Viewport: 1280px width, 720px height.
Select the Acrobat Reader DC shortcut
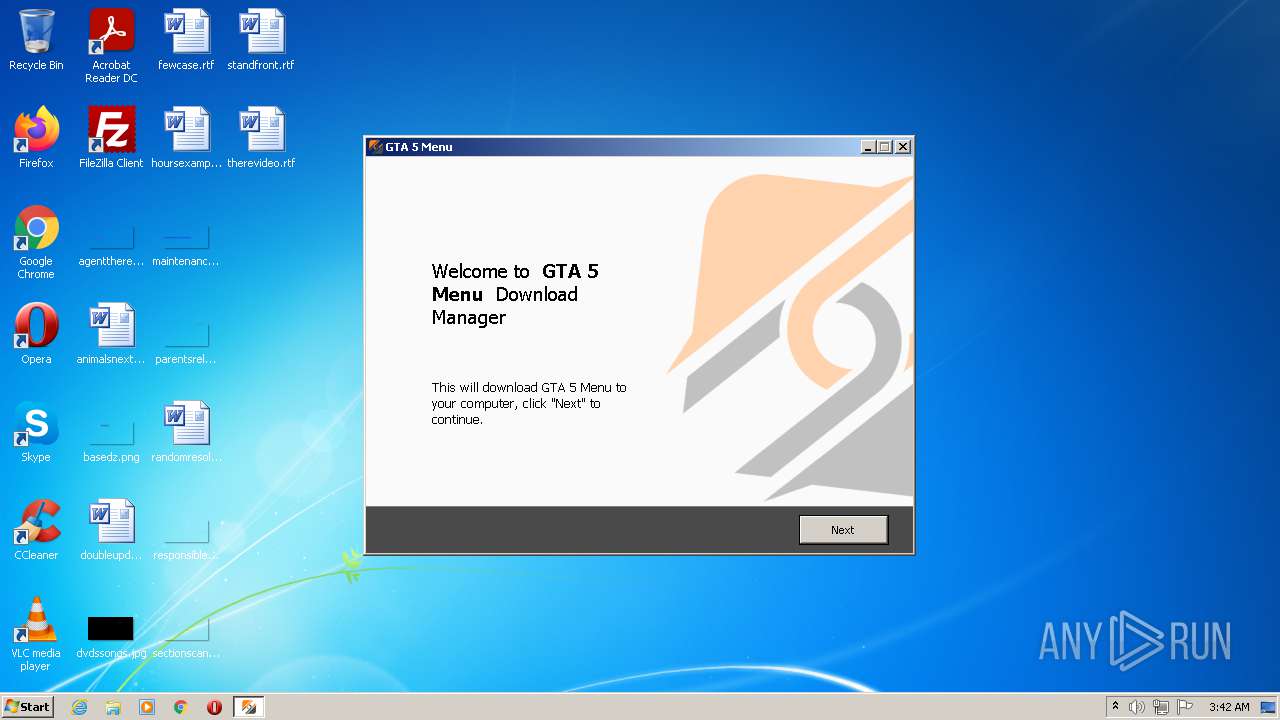click(x=111, y=46)
